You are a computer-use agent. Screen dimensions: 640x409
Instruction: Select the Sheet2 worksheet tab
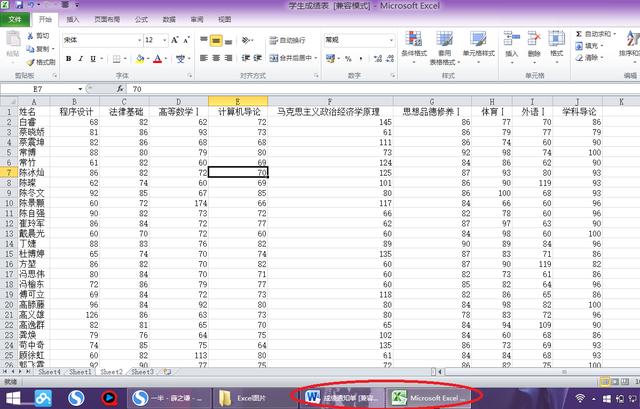[x=110, y=371]
